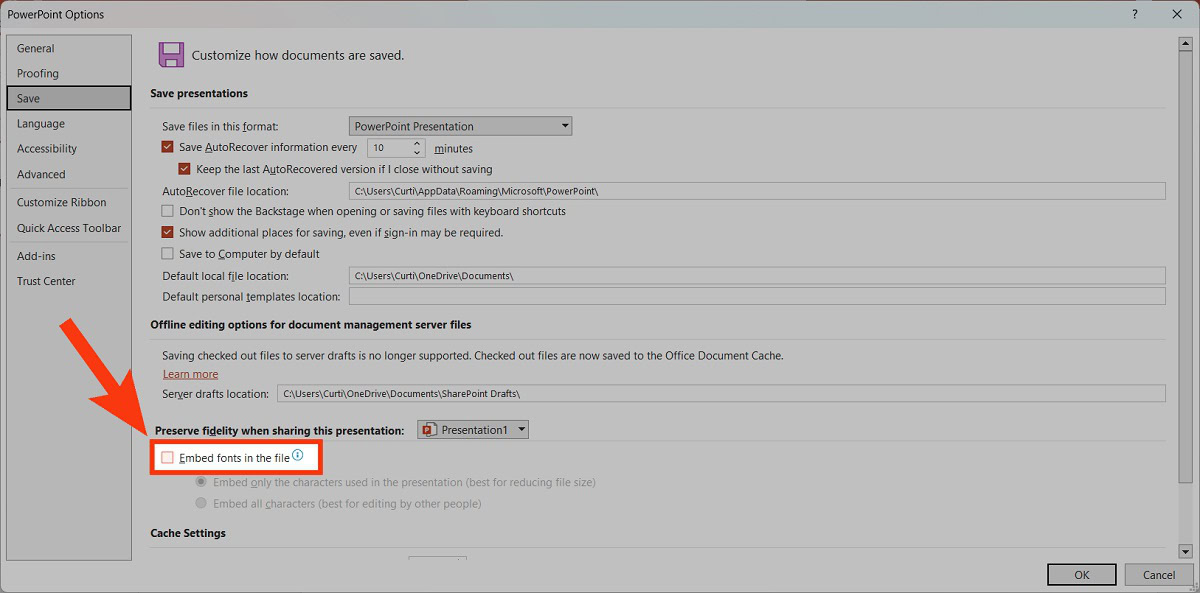Enable Embed fonts in the file
The height and width of the screenshot is (593, 1200).
coord(168,458)
